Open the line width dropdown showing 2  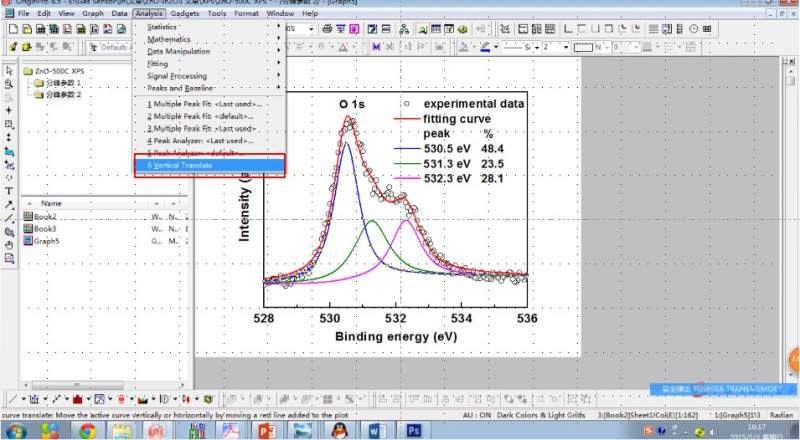tap(566, 47)
